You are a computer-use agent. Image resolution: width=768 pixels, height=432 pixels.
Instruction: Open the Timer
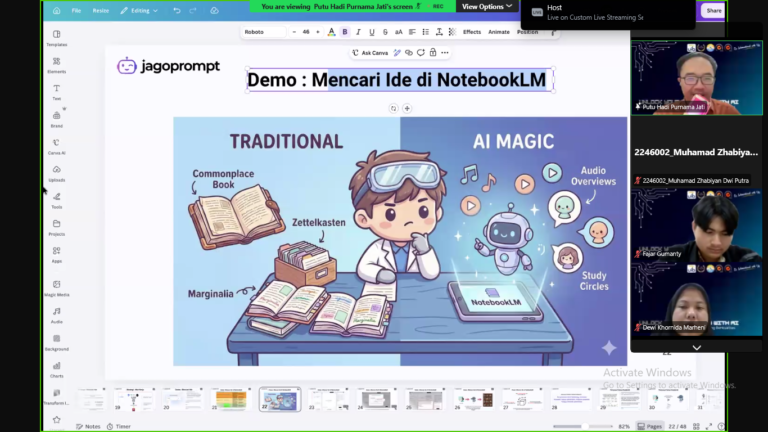119,427
